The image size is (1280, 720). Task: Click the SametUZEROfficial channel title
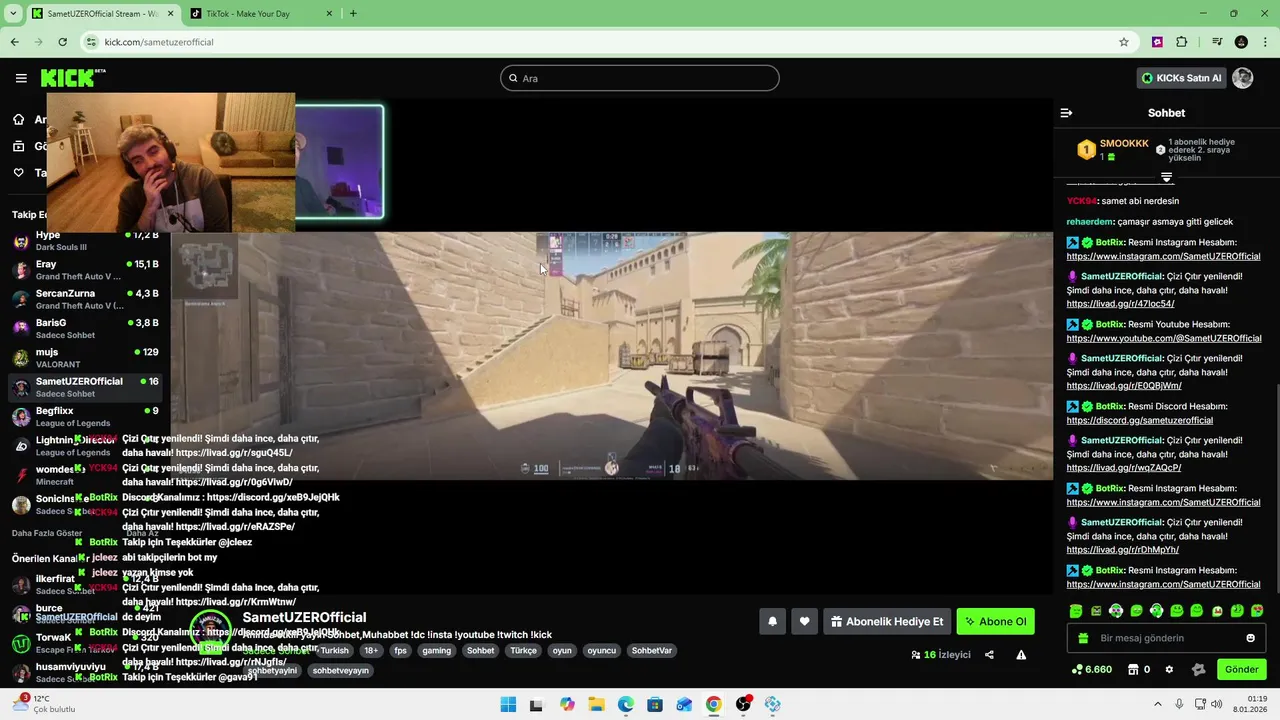pyautogui.click(x=304, y=617)
